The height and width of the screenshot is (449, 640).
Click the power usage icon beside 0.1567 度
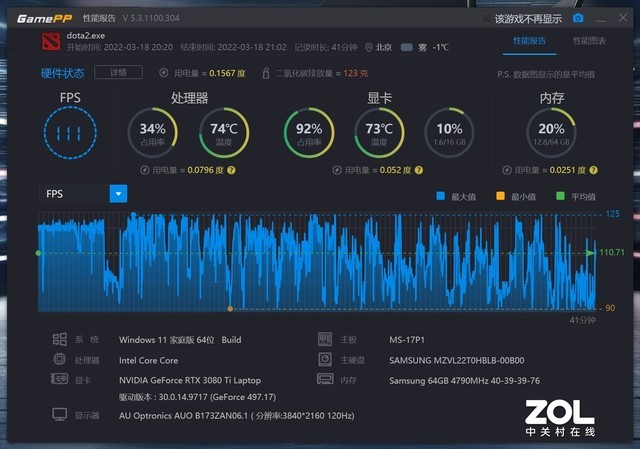tap(163, 73)
